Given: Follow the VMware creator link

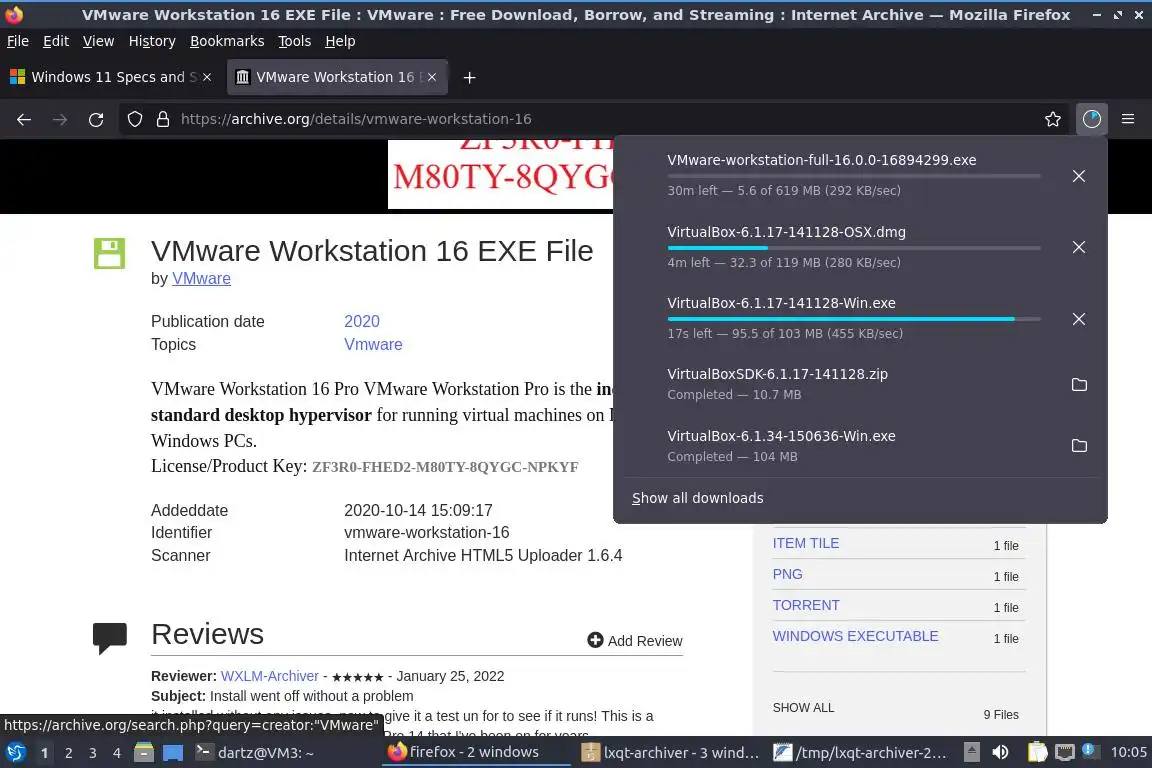Looking at the screenshot, I should tap(201, 279).
